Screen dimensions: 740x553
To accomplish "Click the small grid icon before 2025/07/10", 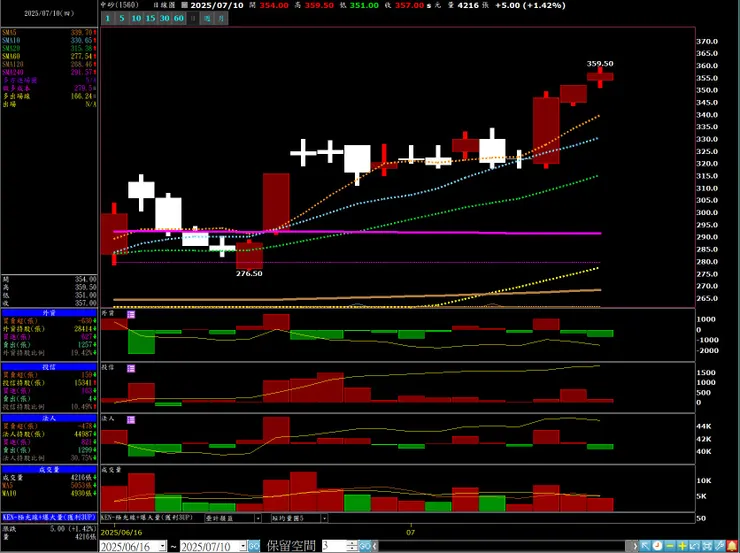I will [x=185, y=5].
